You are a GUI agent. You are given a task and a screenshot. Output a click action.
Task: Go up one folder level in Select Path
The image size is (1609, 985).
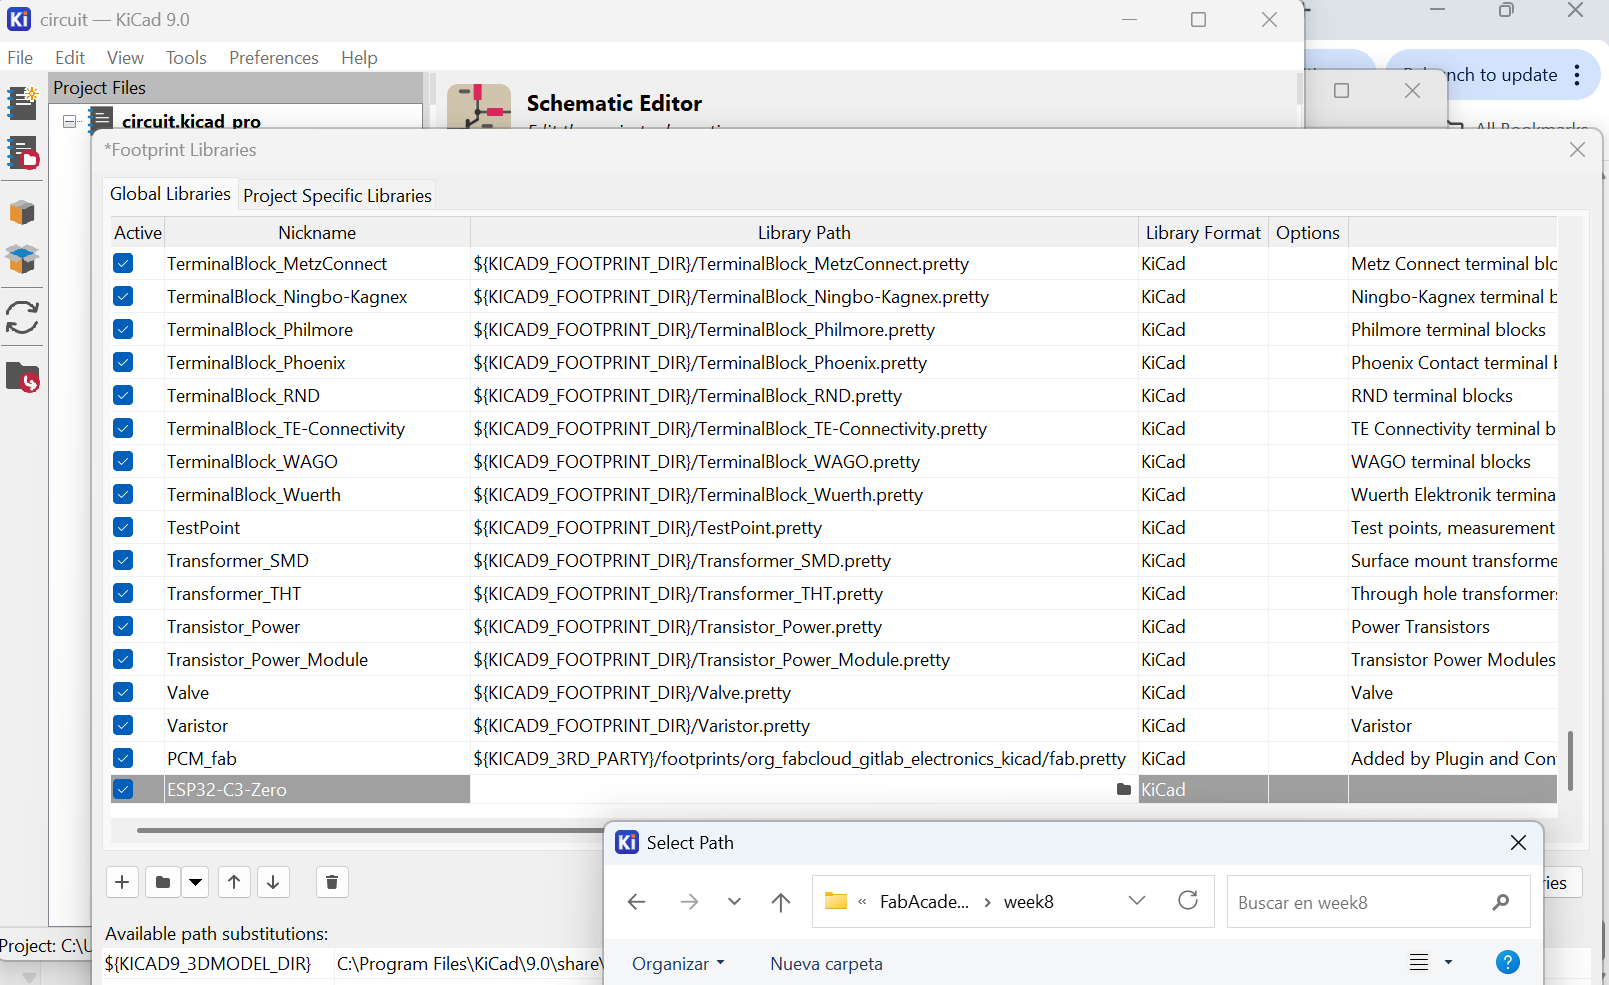tap(781, 902)
